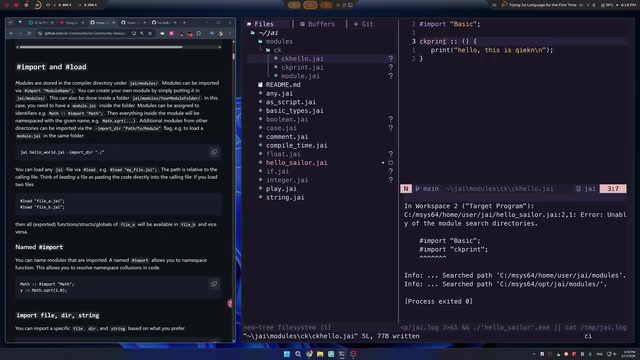Open README.md in the file tree
The width and height of the screenshot is (640, 360).
tap(283, 84)
